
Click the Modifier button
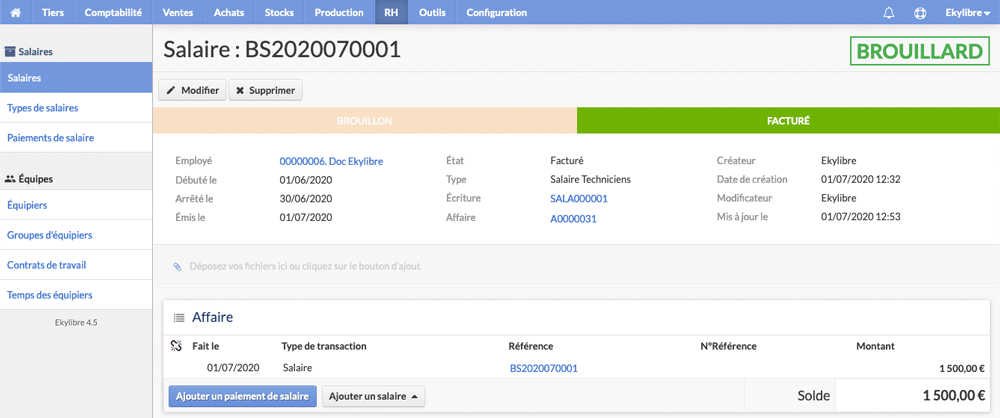point(192,90)
